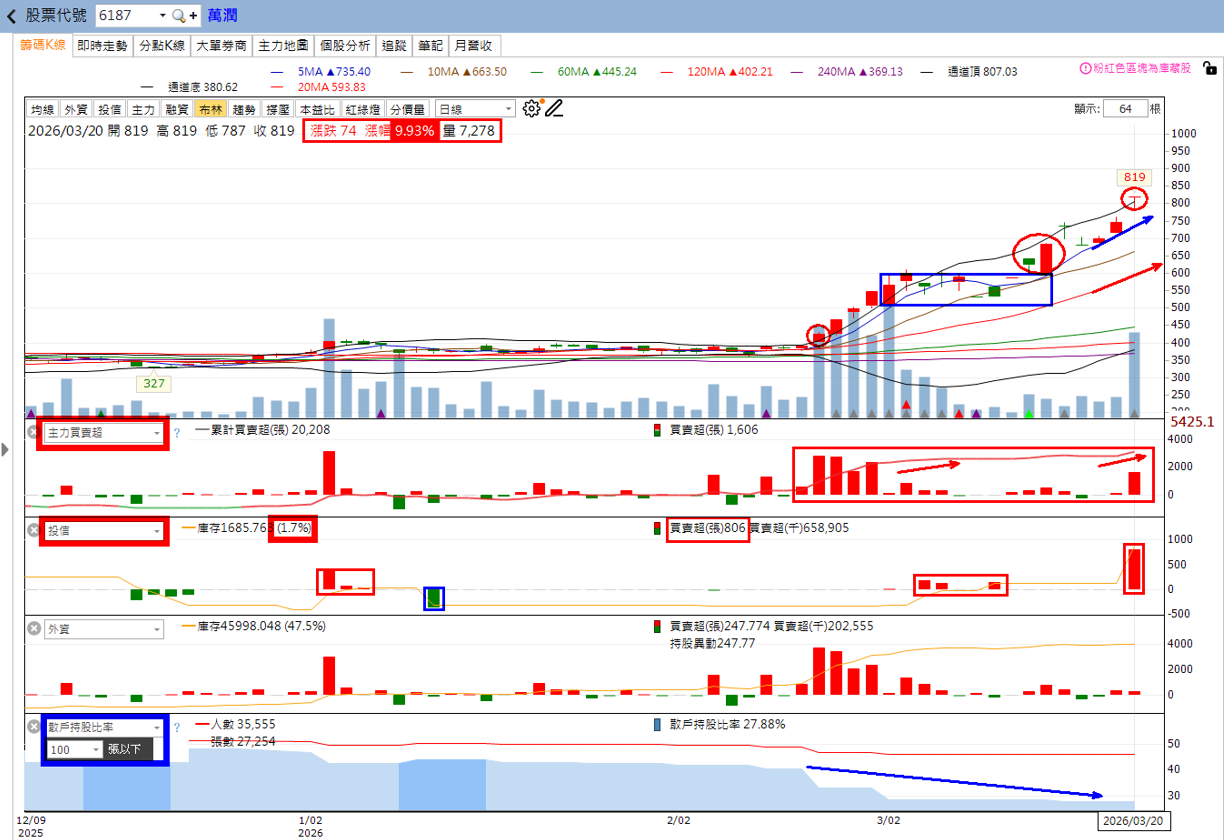Viewport: 1224px width, 840px height.
Task: Click help question mark next to 散戶持股比率
Action: tap(176, 727)
